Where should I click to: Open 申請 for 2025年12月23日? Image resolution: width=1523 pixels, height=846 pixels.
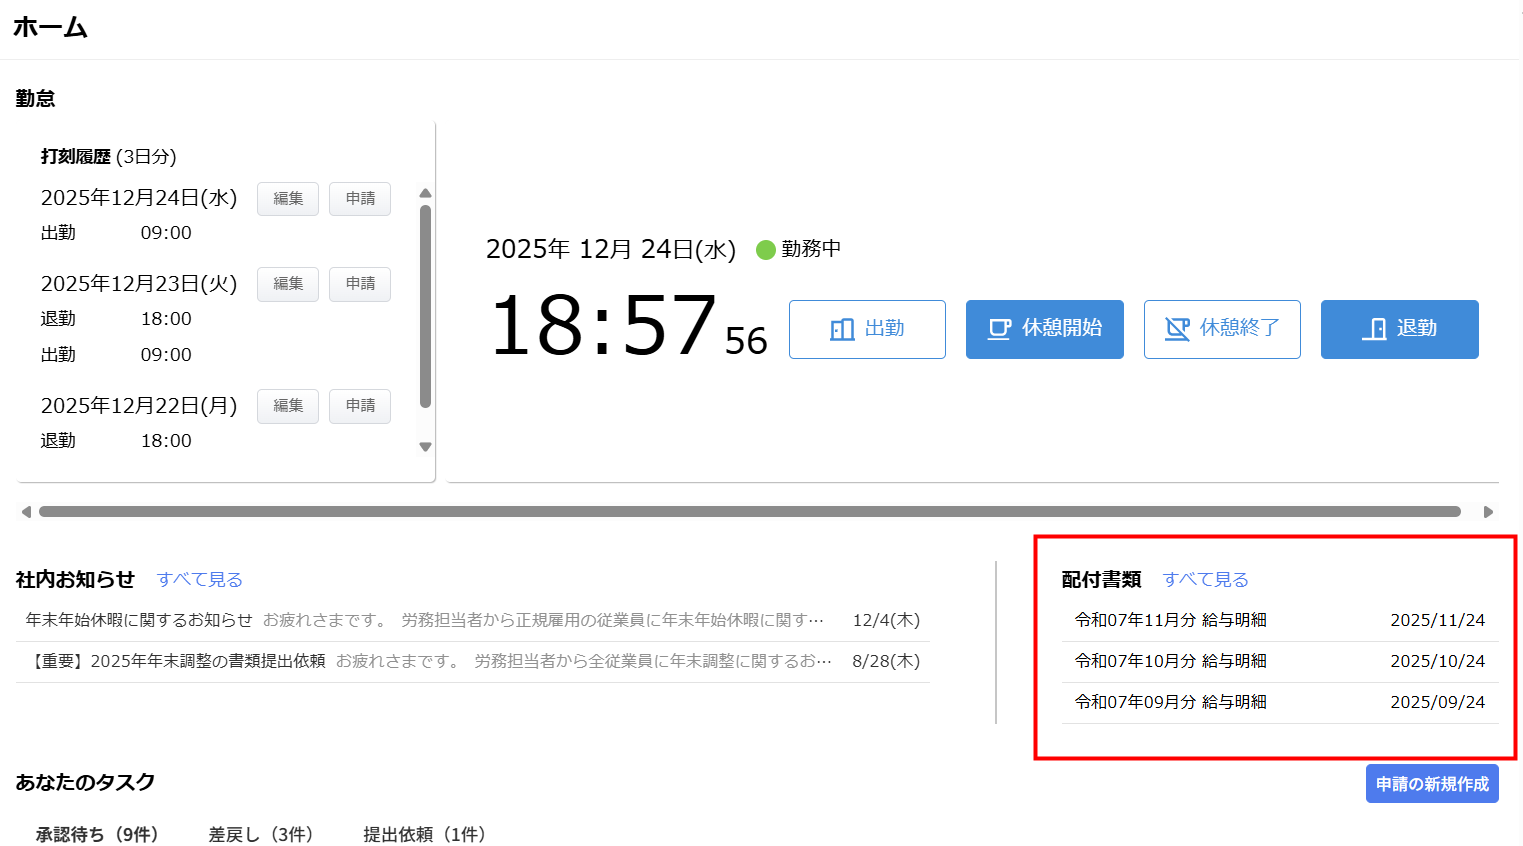pos(360,284)
